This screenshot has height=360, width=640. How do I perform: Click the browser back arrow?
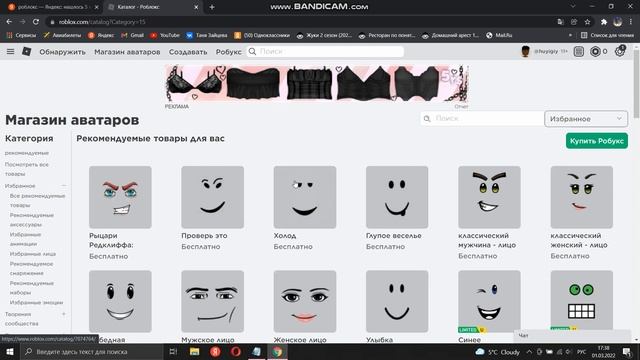[9, 22]
